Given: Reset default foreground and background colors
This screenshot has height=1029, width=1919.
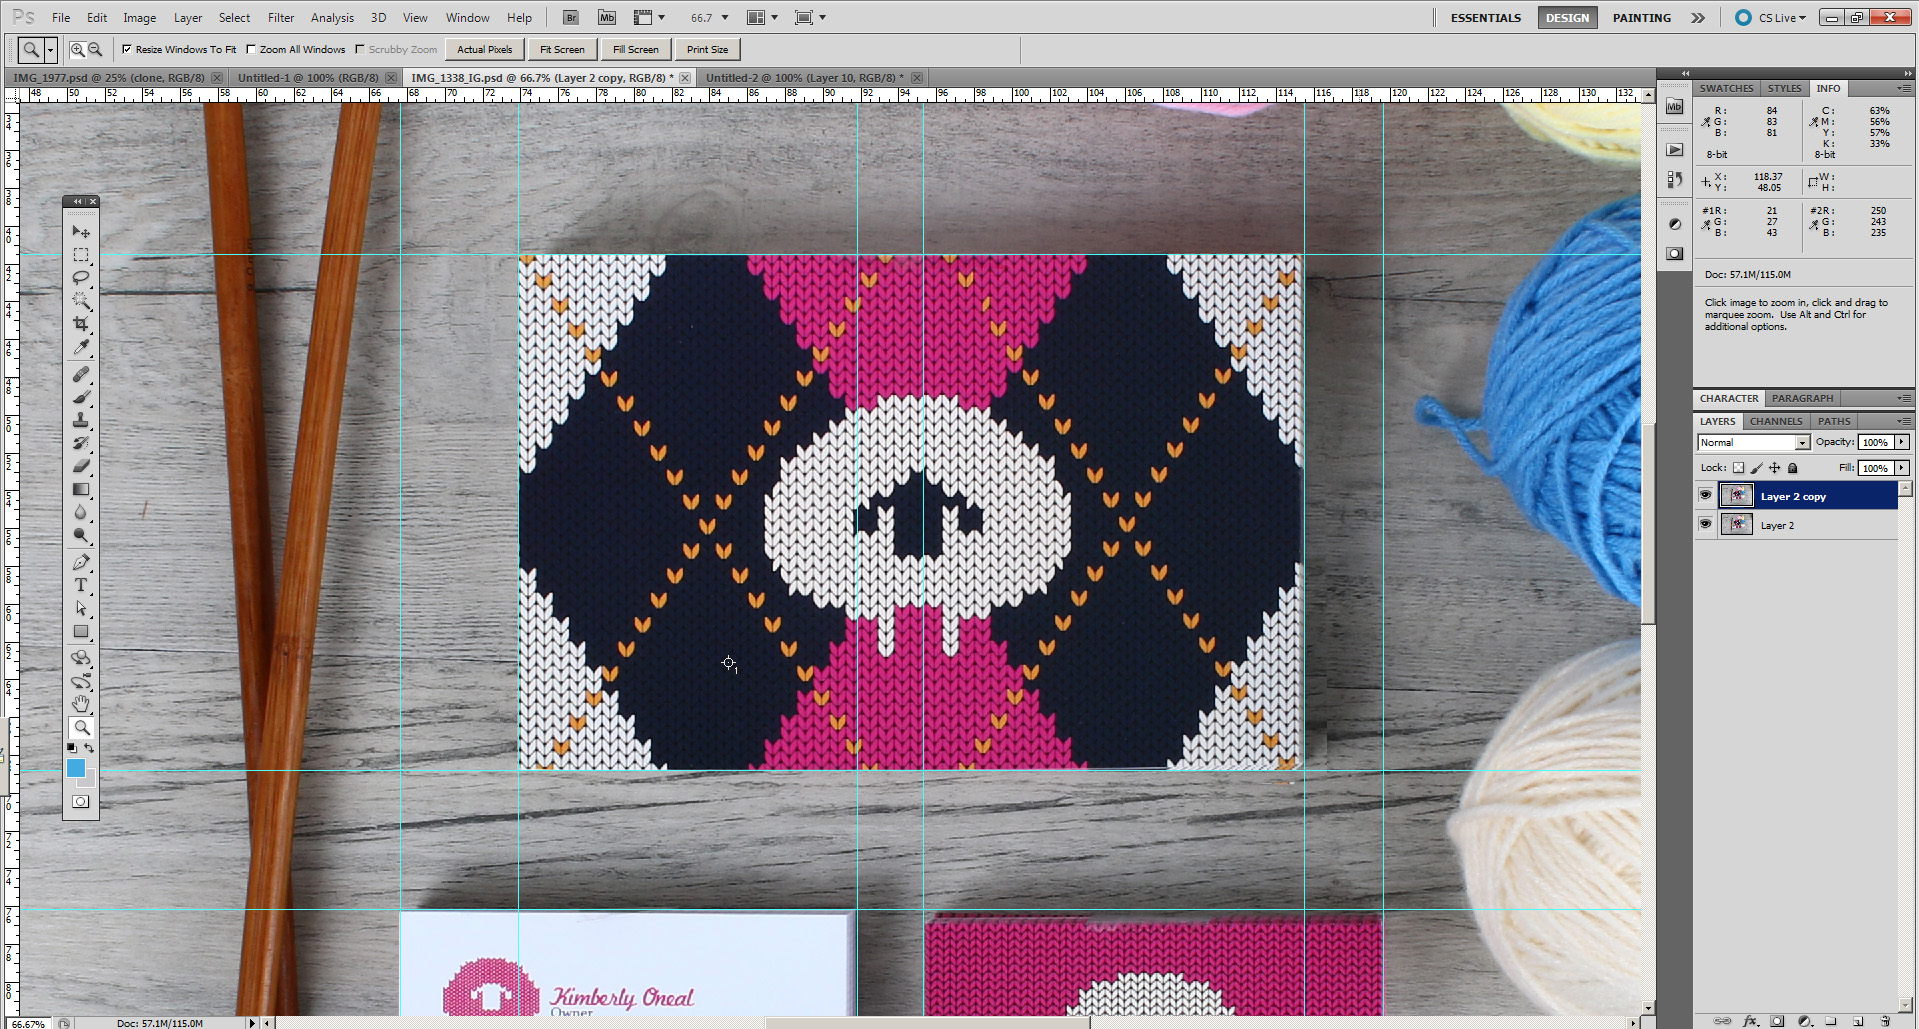Looking at the screenshot, I should [71, 748].
